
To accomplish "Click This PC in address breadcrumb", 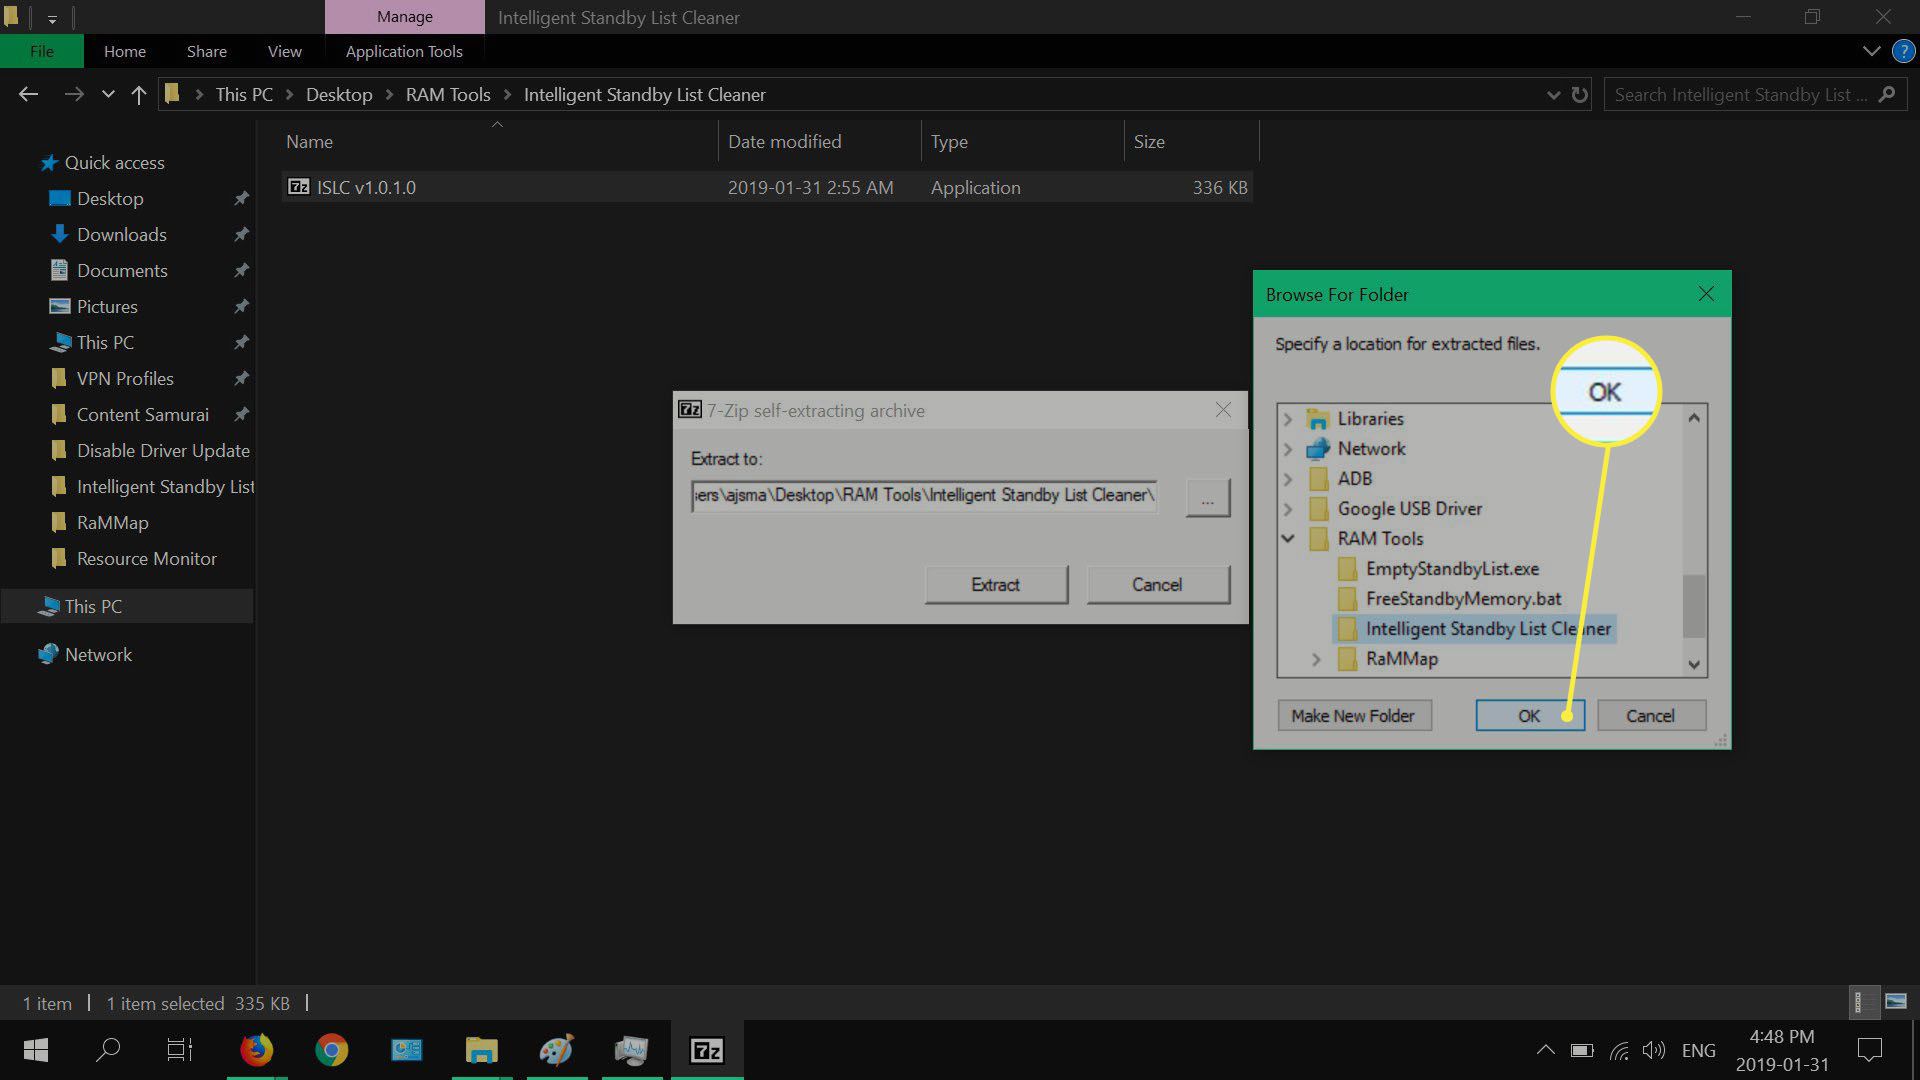I will pos(244,94).
